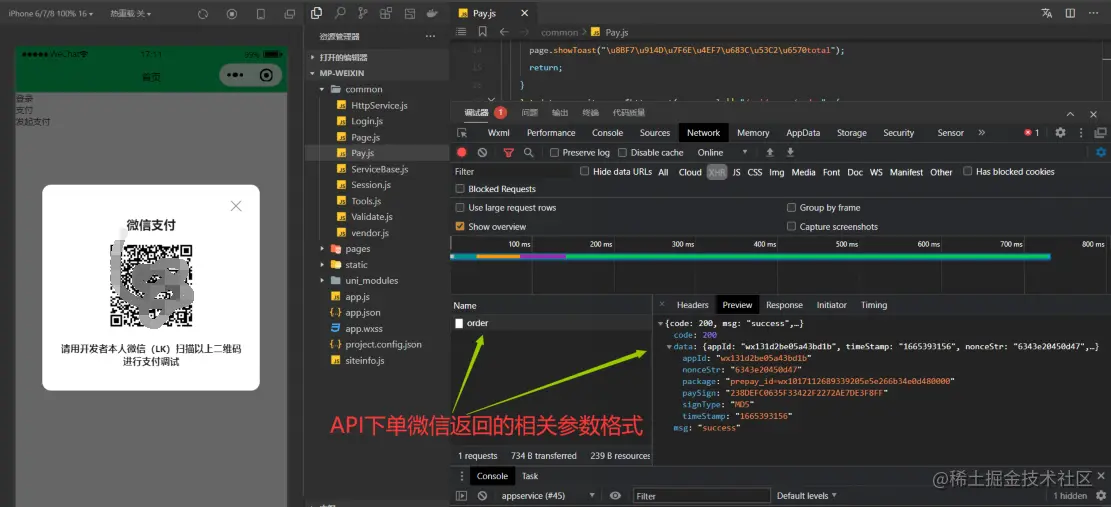Uncheck the Show overview checkbox
Screen dimensions: 1111x507
[461, 227]
